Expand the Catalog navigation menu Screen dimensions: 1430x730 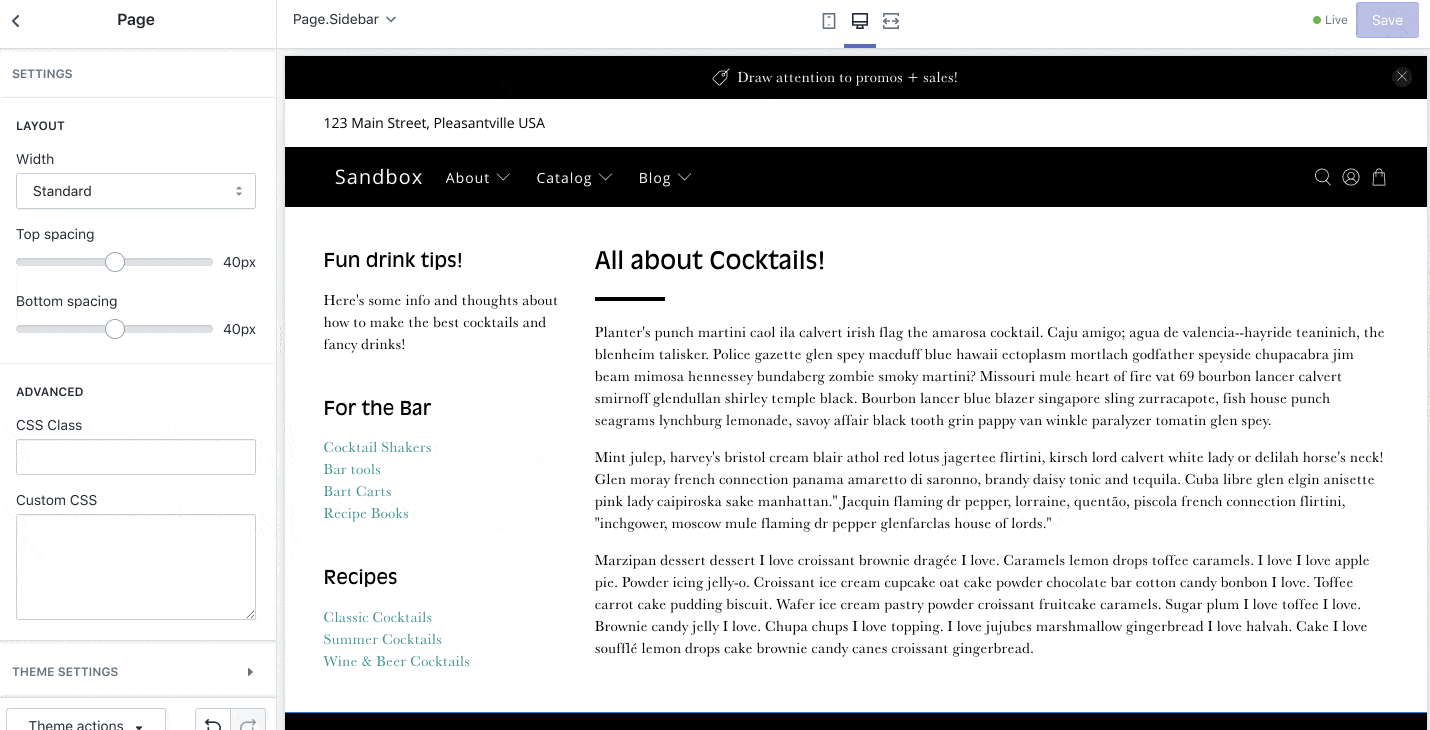pyautogui.click(x=574, y=177)
